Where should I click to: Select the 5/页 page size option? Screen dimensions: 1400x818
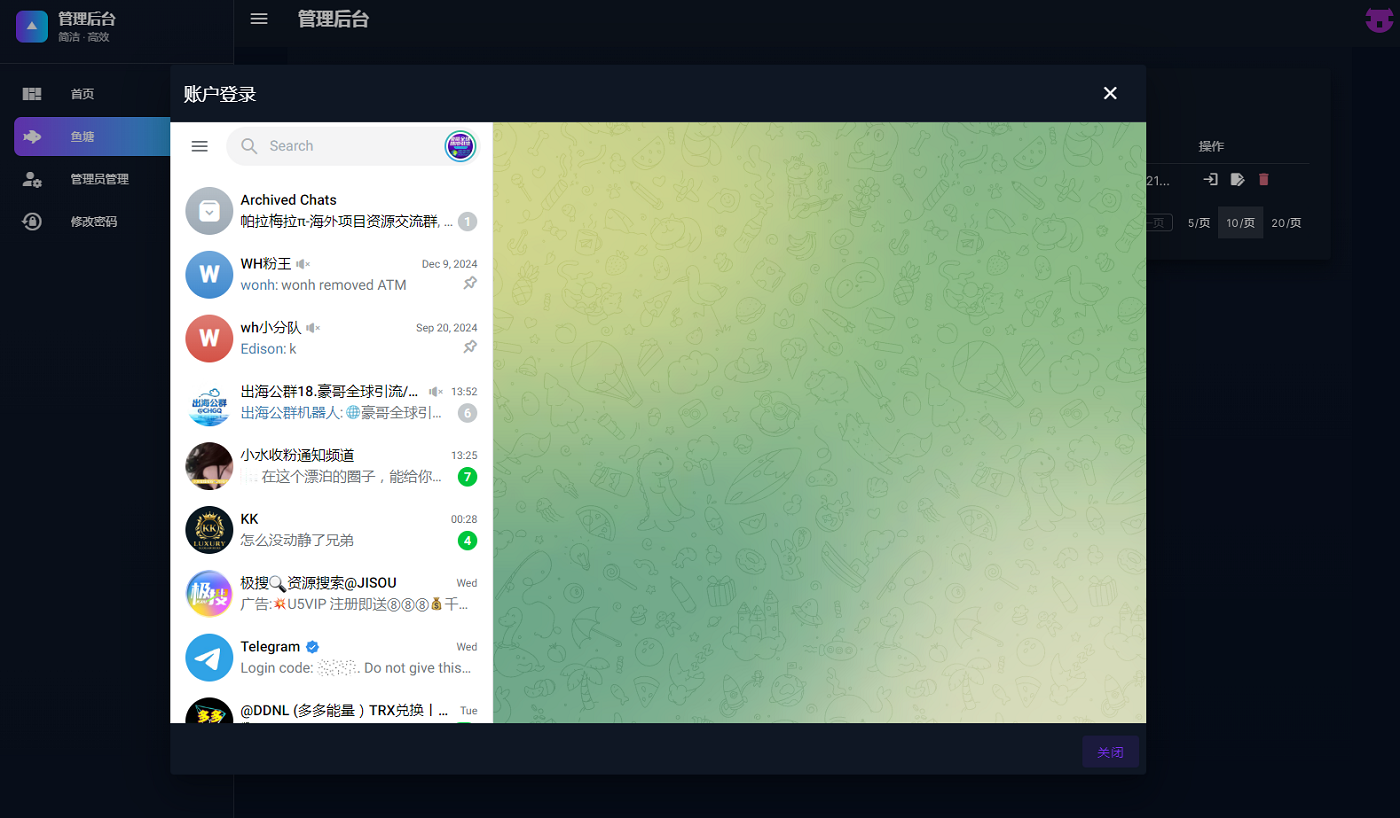tap(1197, 222)
